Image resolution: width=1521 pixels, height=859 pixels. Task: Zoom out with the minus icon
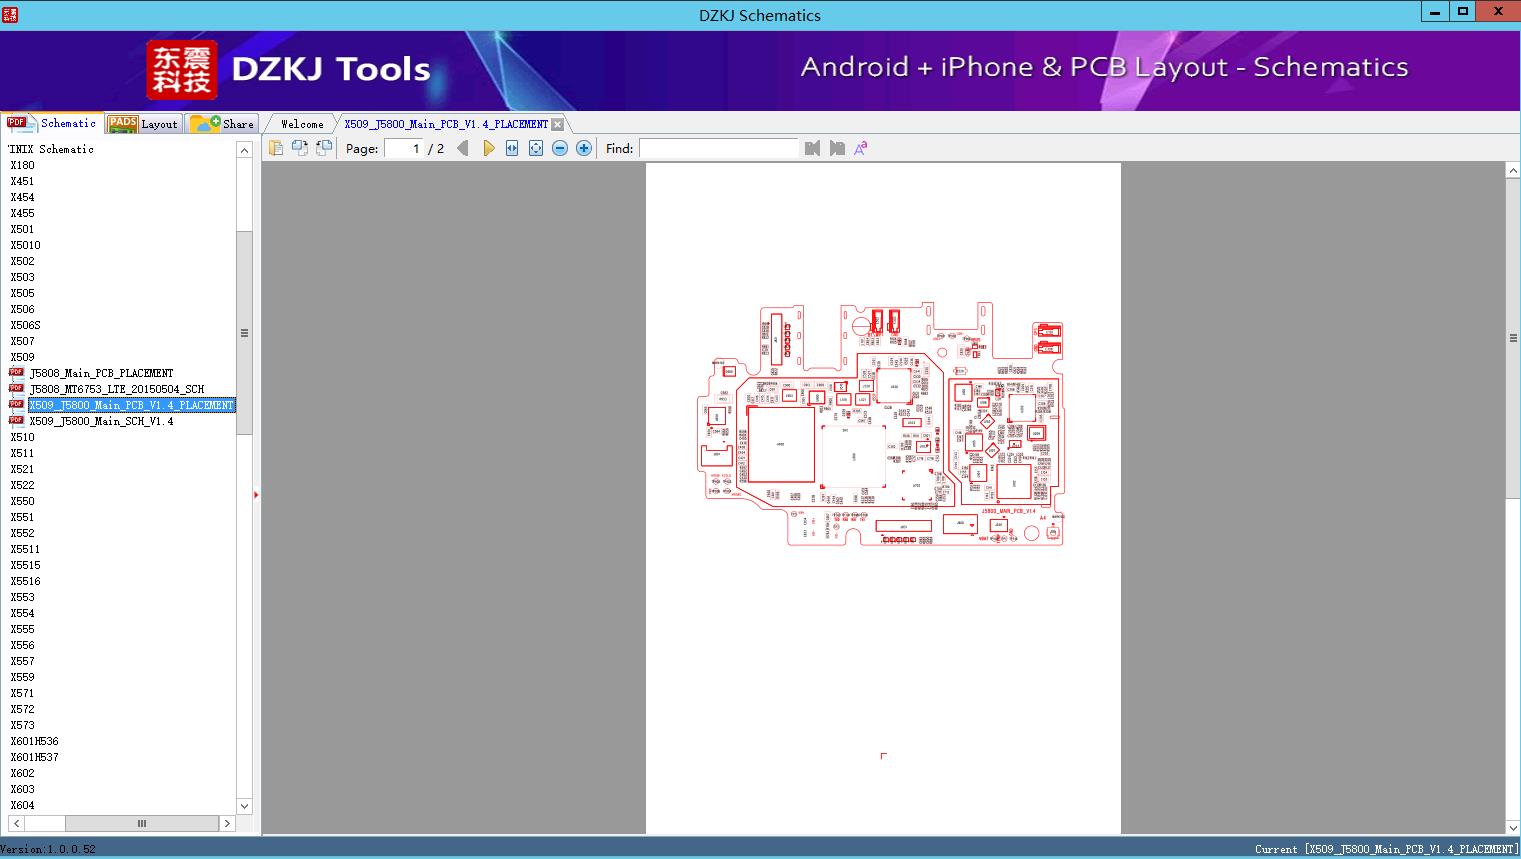coord(560,148)
